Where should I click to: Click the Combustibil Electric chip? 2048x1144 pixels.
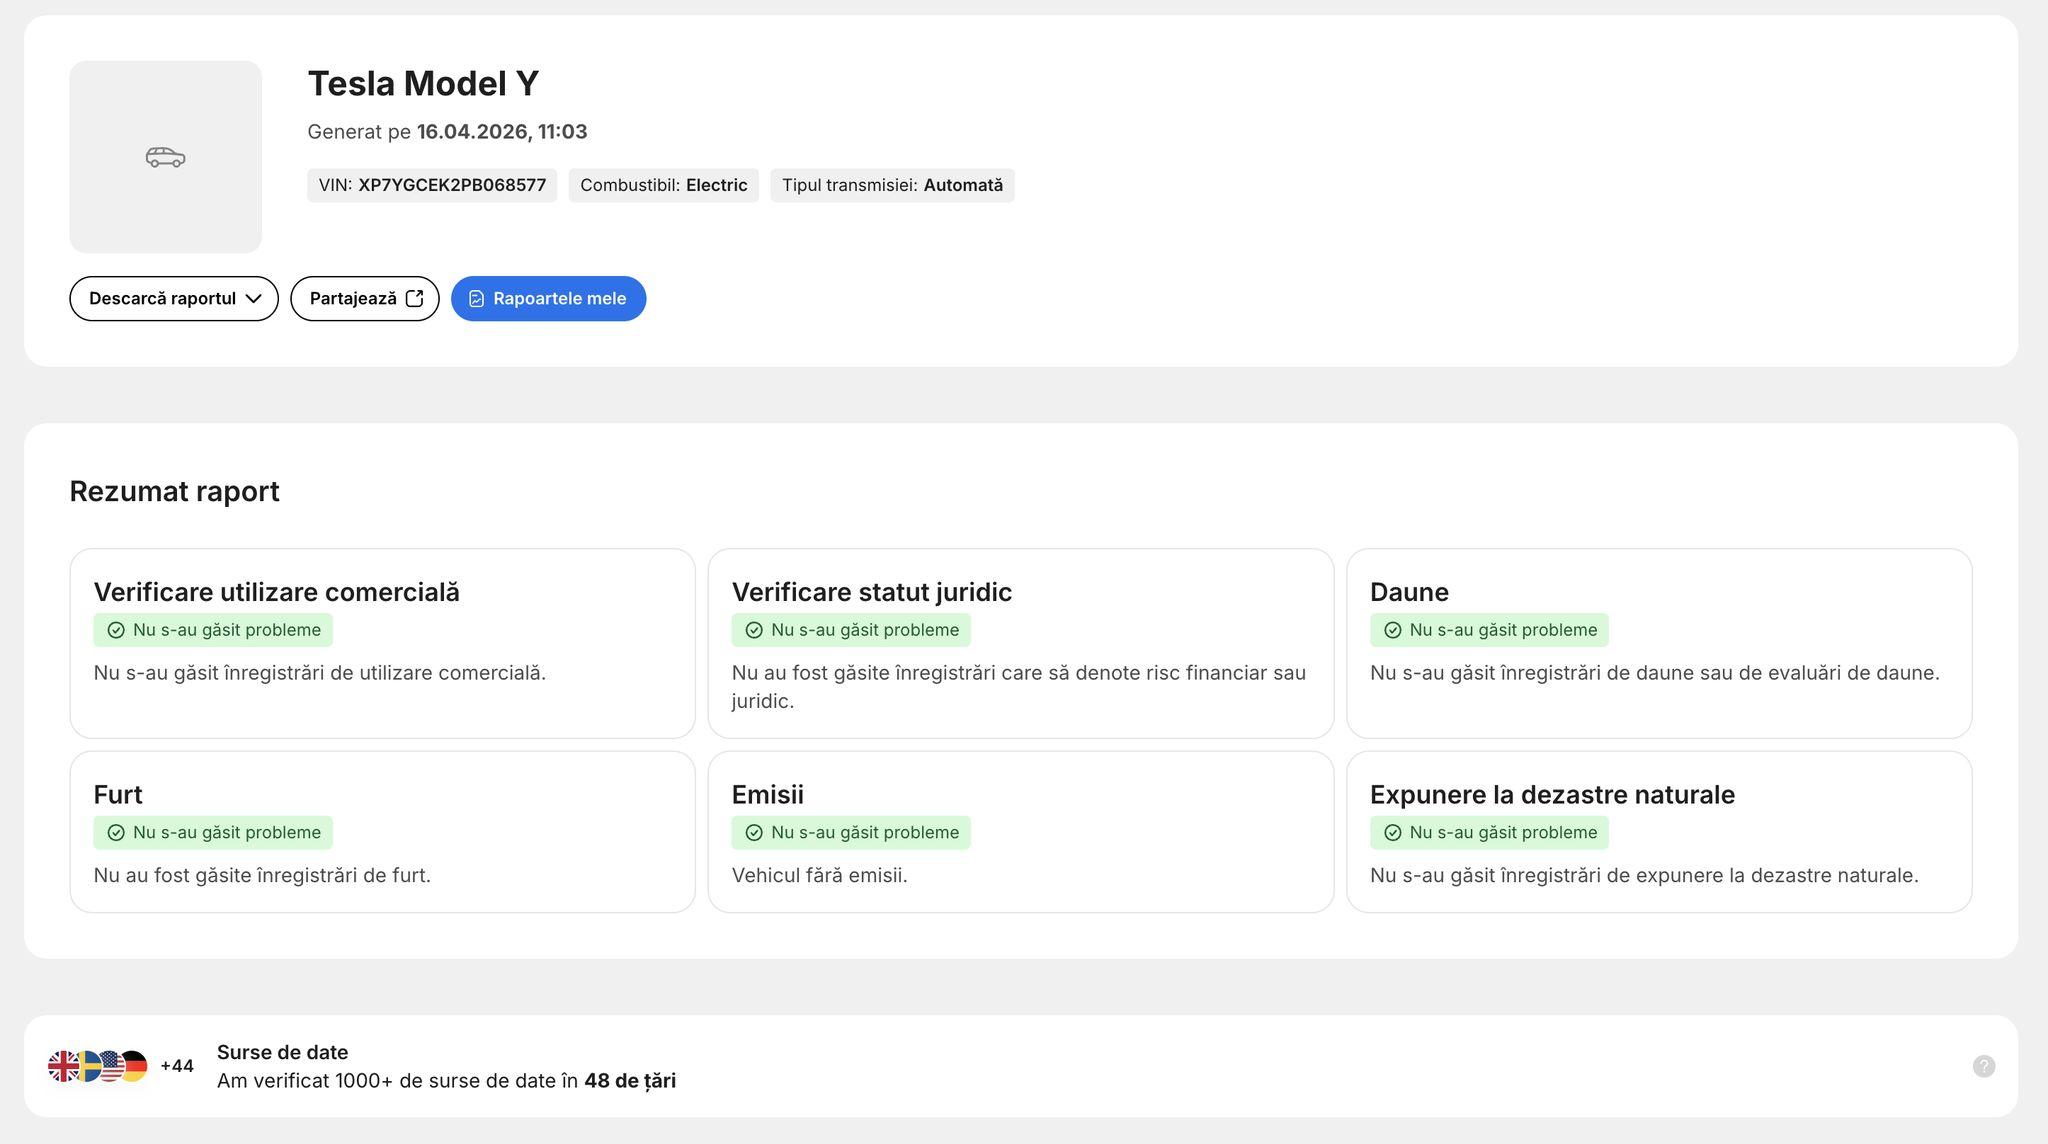(x=663, y=185)
